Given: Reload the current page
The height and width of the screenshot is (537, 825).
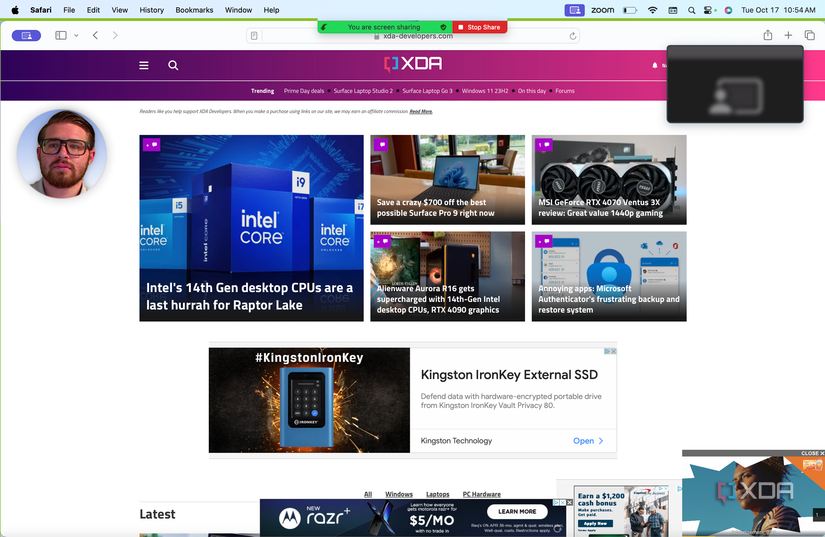Looking at the screenshot, I should pyautogui.click(x=572, y=36).
